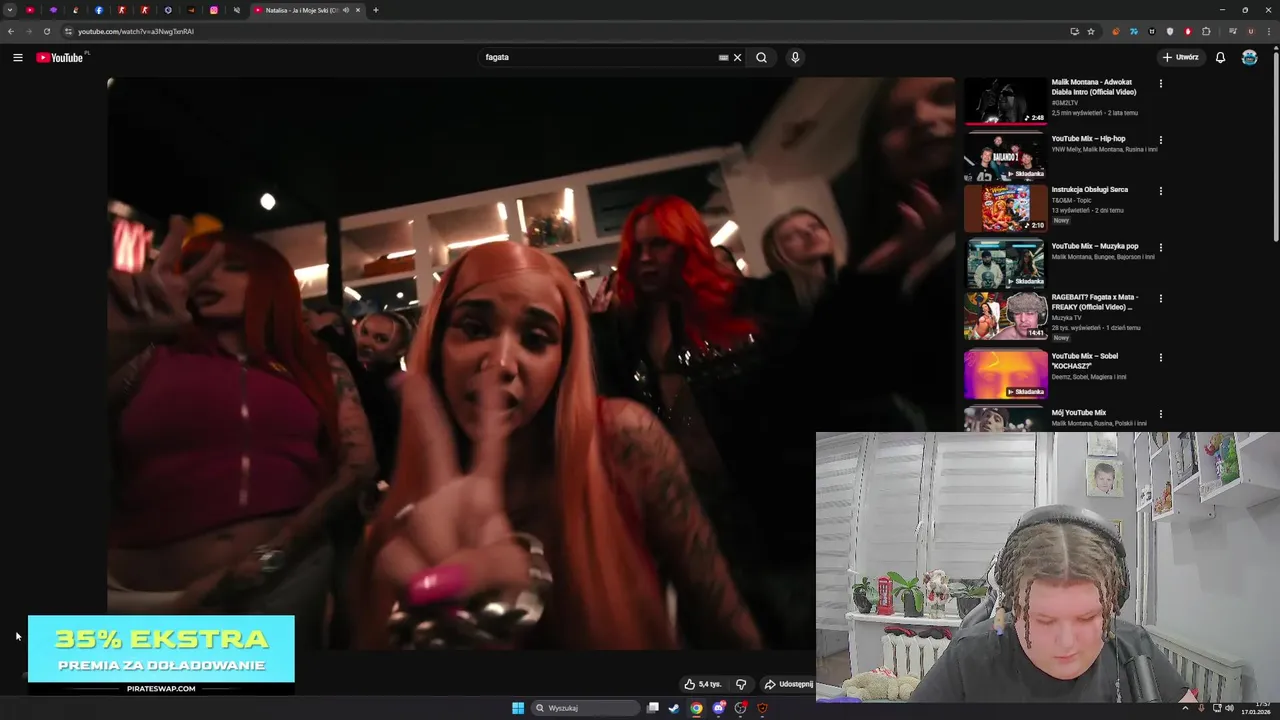Open options for Malik Montana Adwokat Diabła
The width and height of the screenshot is (1280, 720).
coord(1160,84)
